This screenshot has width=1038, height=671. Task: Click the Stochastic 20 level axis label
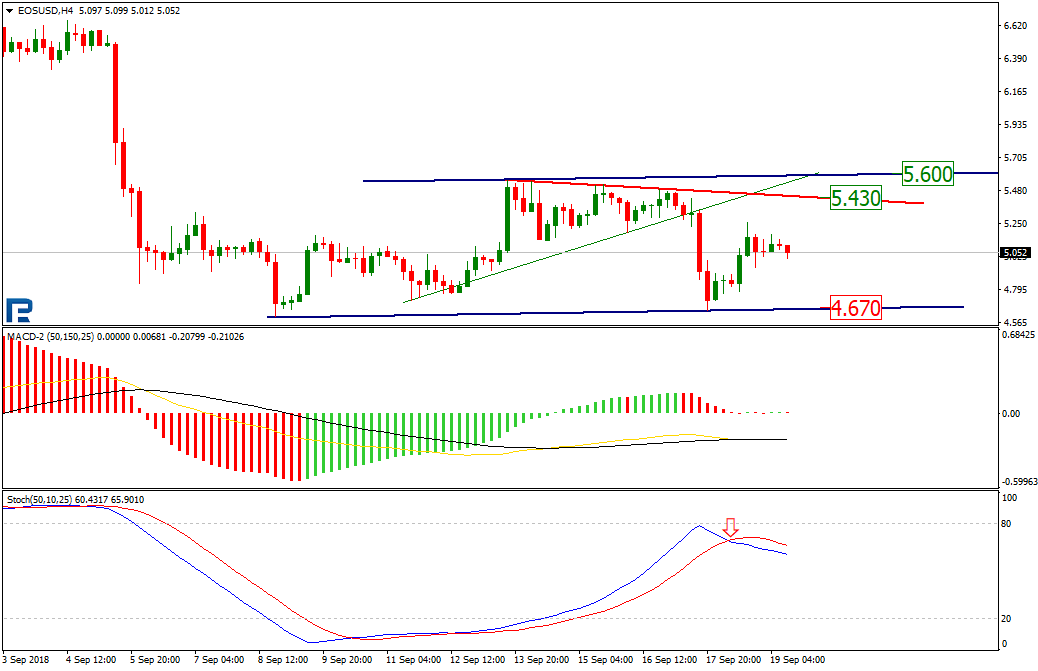(1008, 618)
